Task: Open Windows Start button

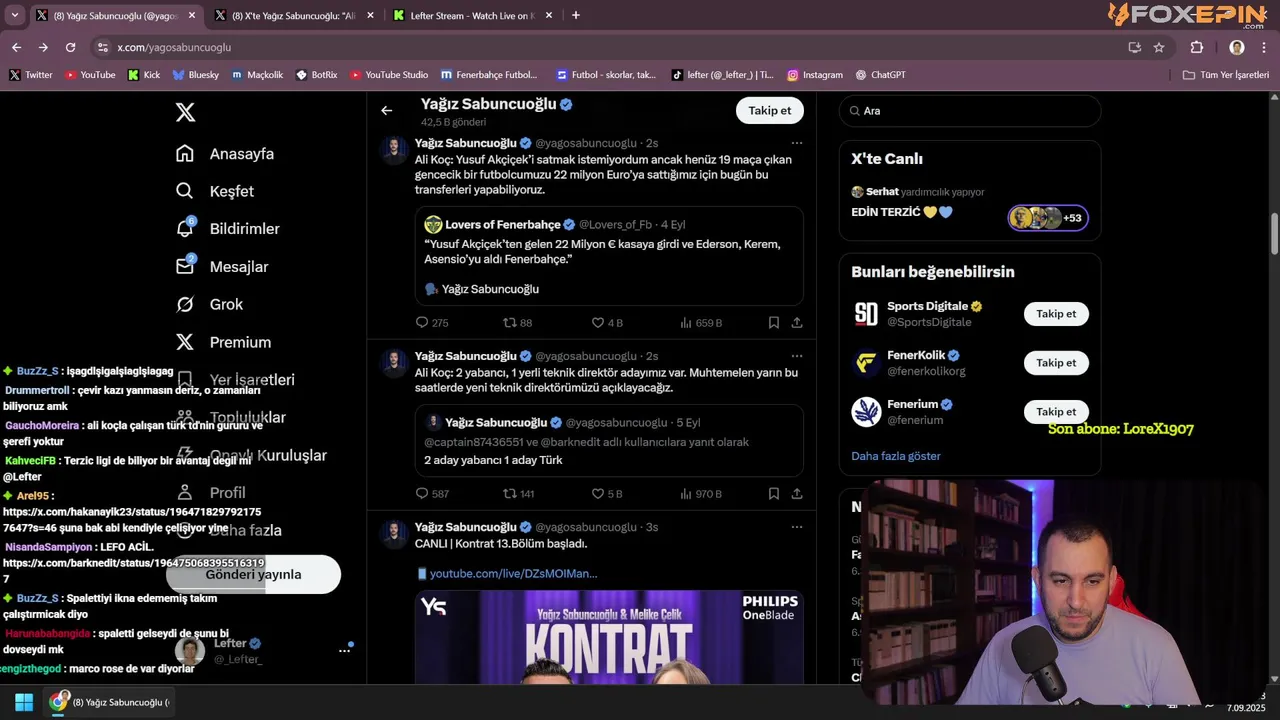Action: (24, 702)
